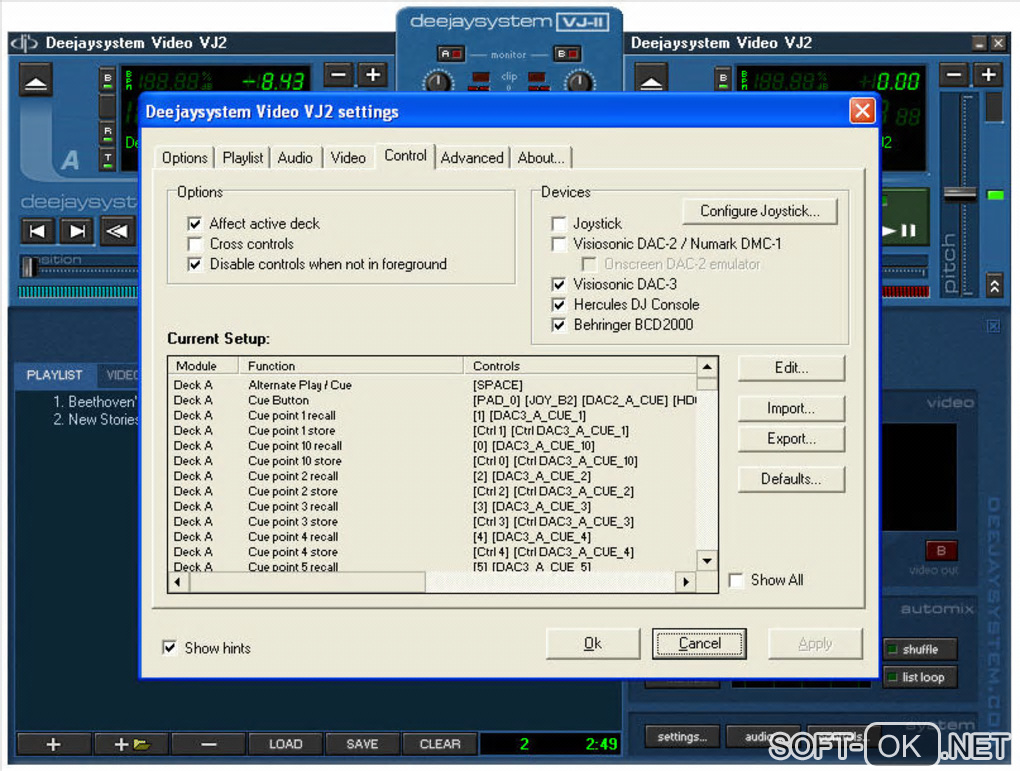Rewind deck A with double-arrow button
The width and height of the screenshot is (1020, 771).
pos(117,231)
